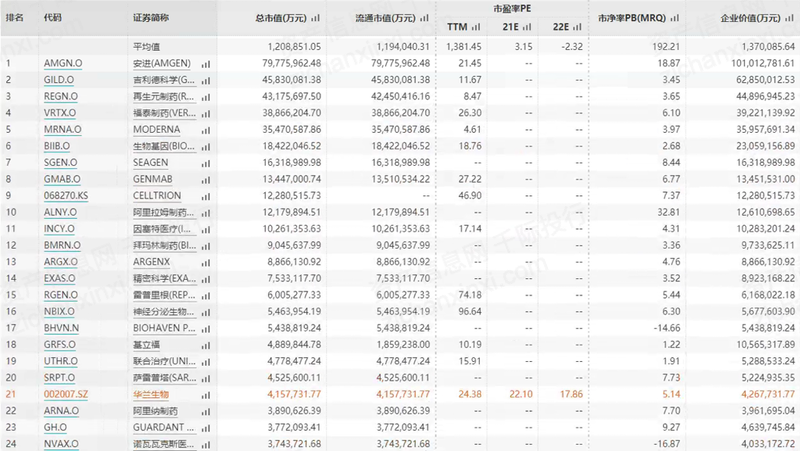
Task: Open chart icon in GRFS.O row
Action: click(206, 345)
